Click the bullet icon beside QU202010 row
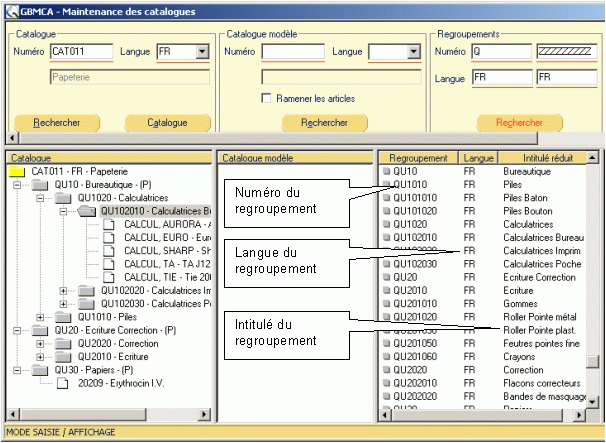 (386, 382)
